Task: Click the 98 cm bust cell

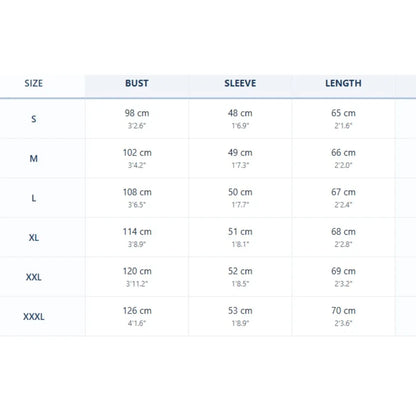Action: 137,119
